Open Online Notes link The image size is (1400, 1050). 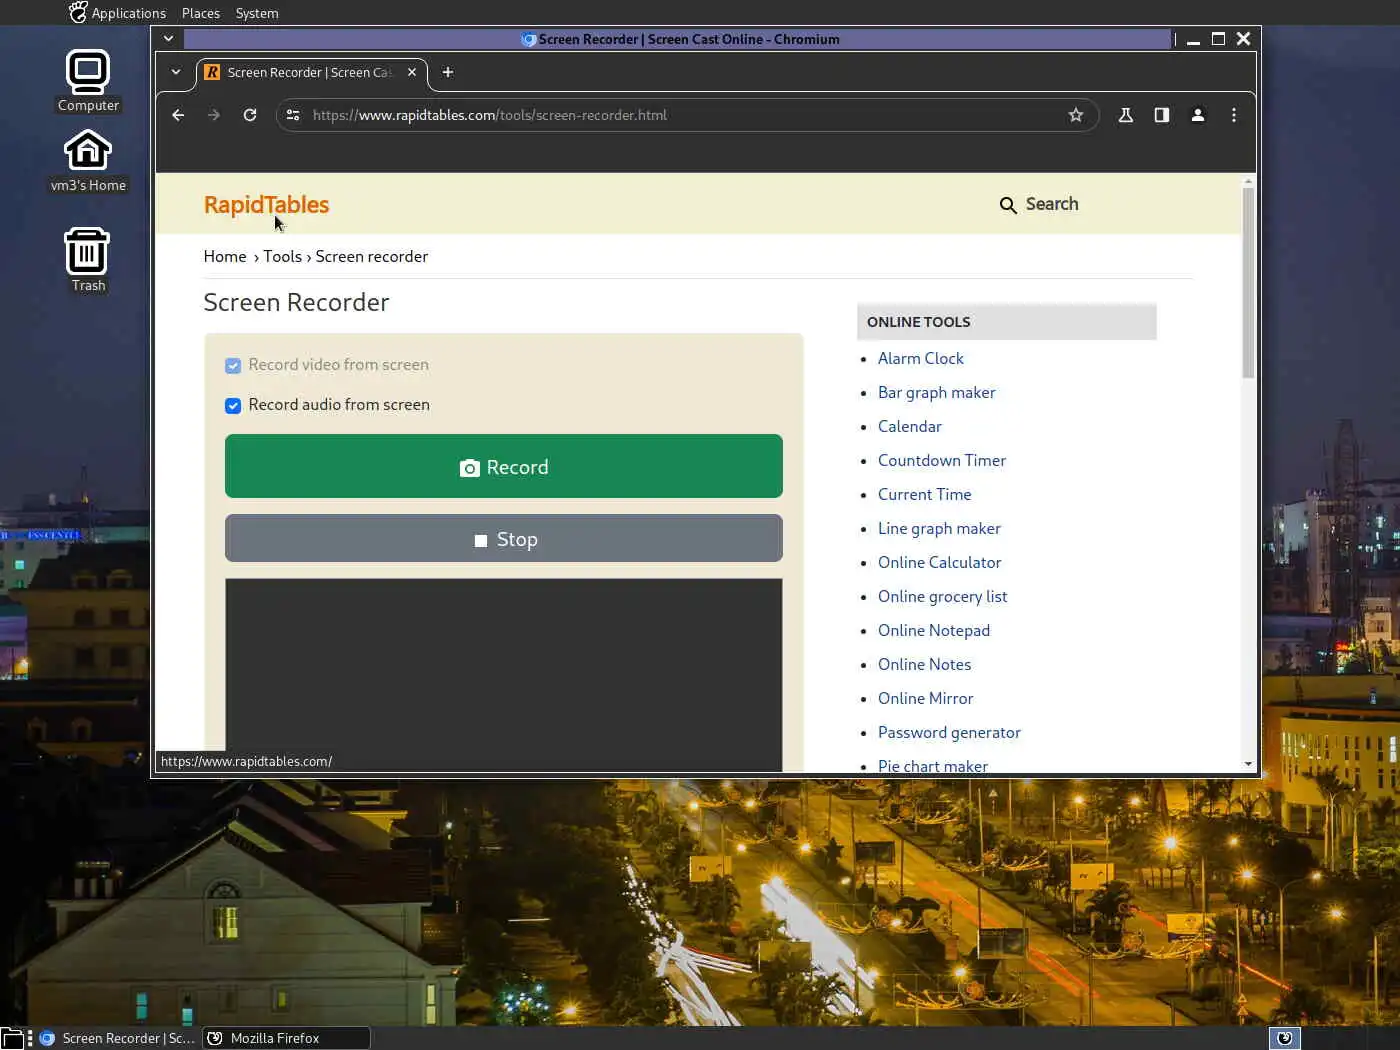(x=925, y=665)
